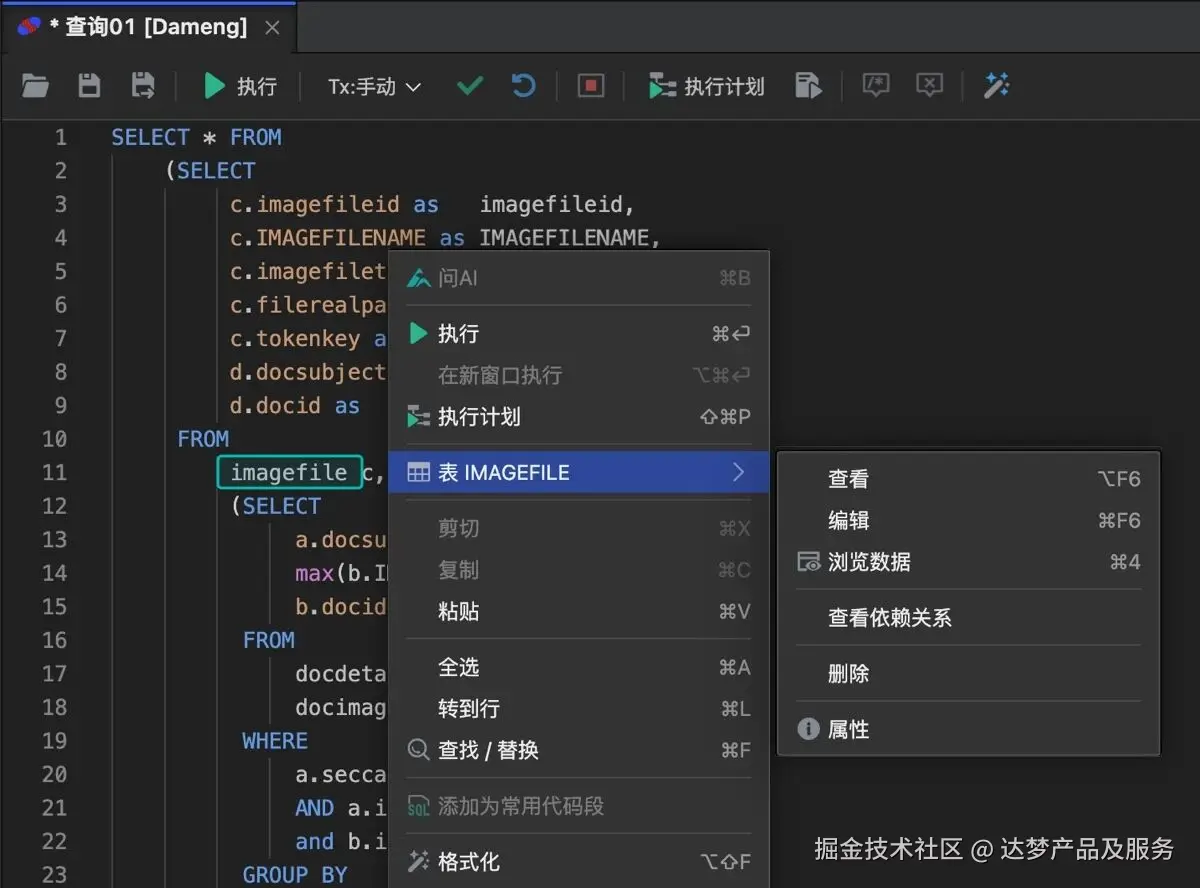
Task: Choose 剪切 in the context menu
Action: (x=578, y=528)
